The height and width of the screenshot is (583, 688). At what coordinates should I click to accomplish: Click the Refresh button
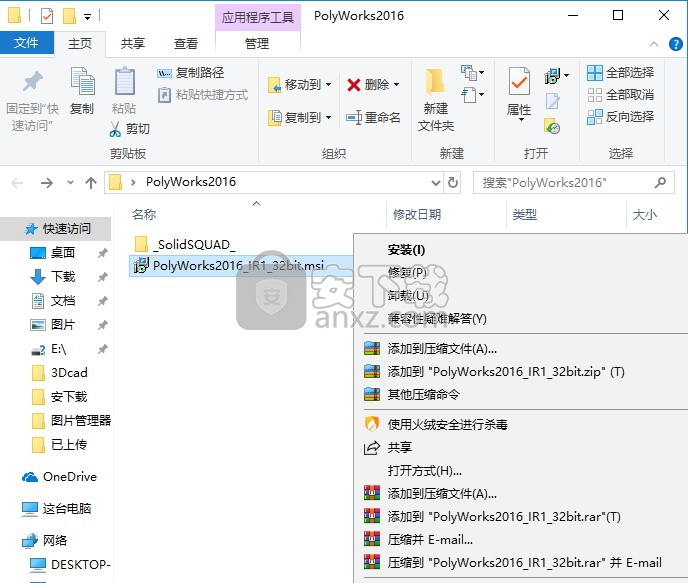(x=453, y=182)
